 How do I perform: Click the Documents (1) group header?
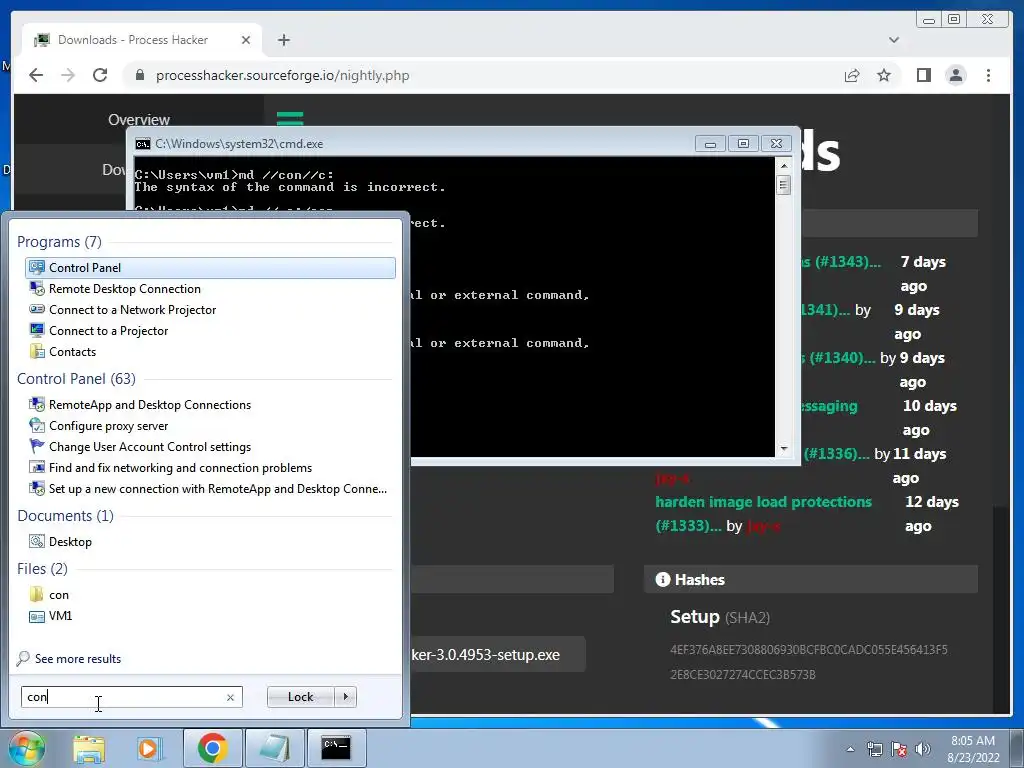point(65,516)
